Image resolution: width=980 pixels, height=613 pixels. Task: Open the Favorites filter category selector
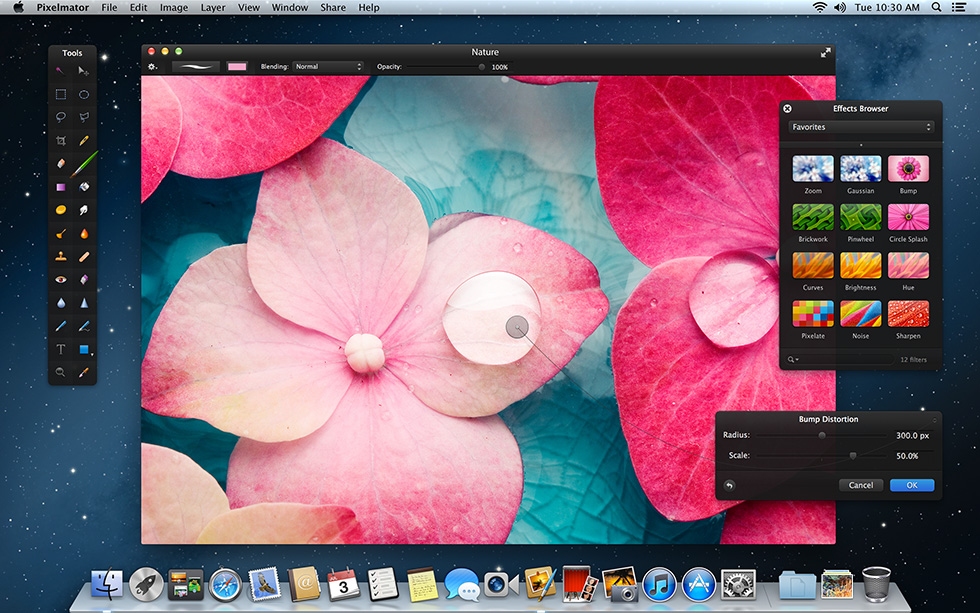coord(860,127)
